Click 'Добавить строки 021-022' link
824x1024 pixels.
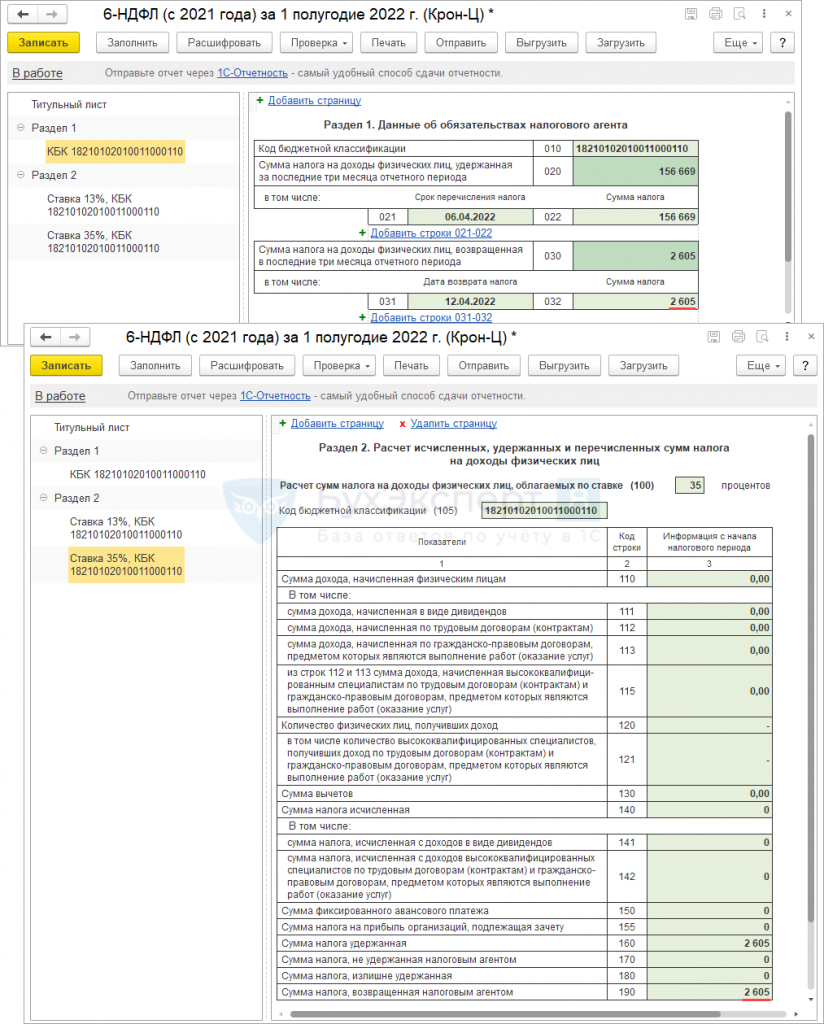432,233
